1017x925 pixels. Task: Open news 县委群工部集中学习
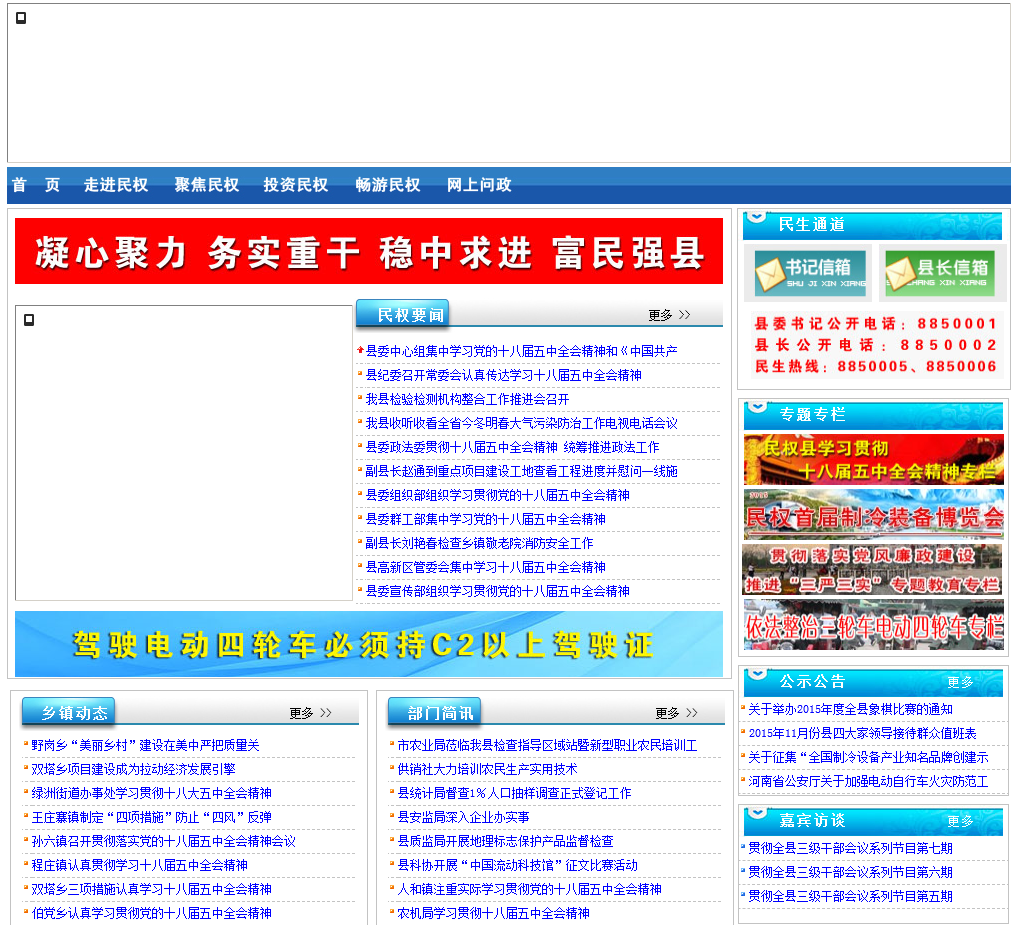click(486, 520)
